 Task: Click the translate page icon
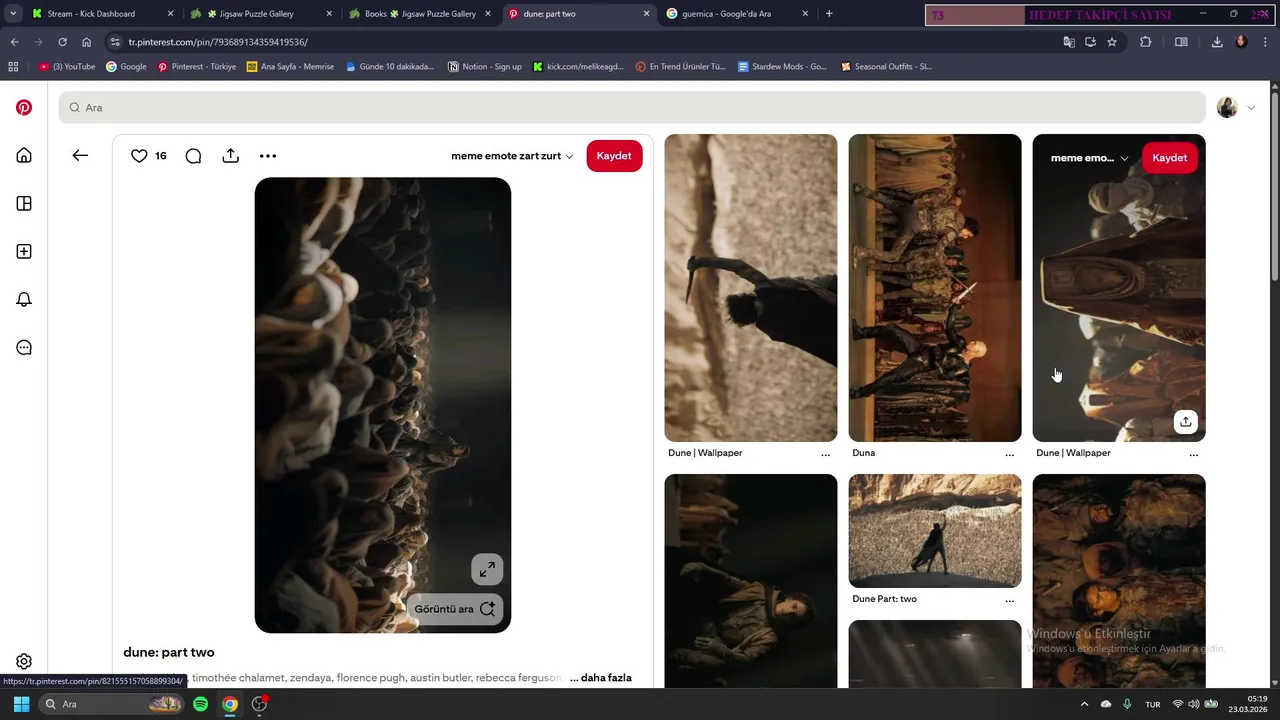pyautogui.click(x=1069, y=42)
